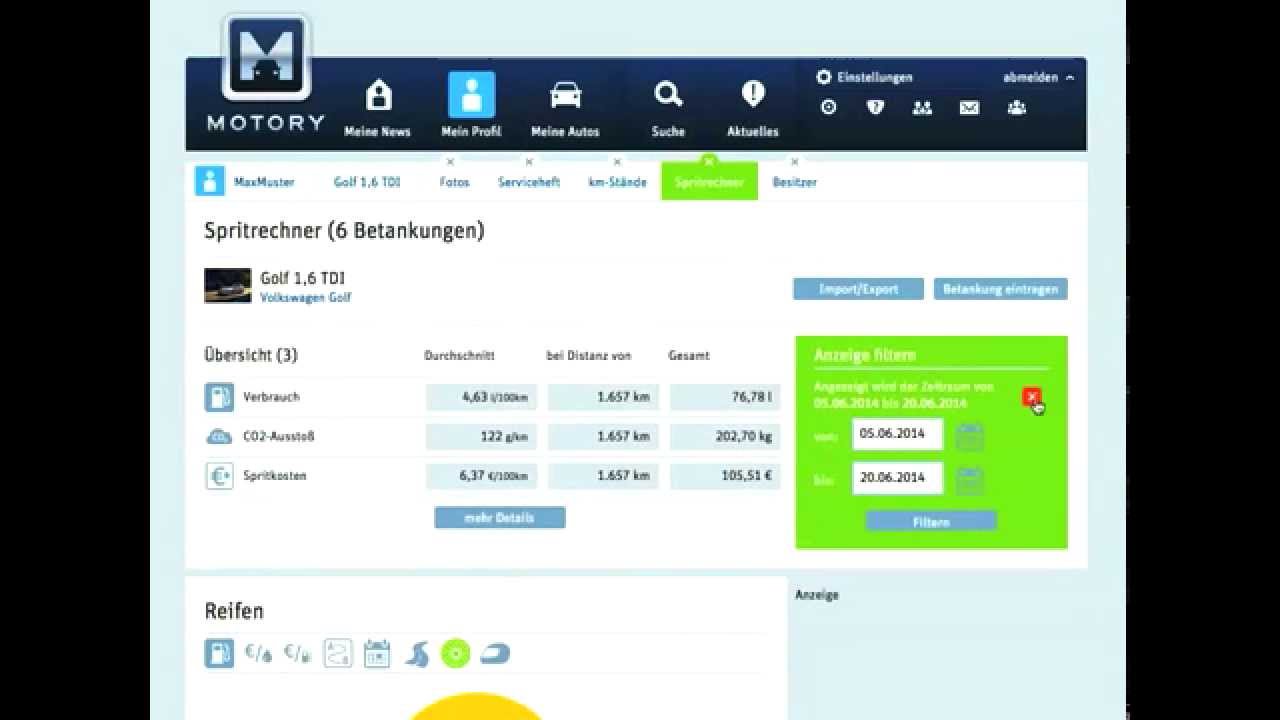Open Suche with the magnifier icon
Screen dimensions: 1280x720
[668, 108]
